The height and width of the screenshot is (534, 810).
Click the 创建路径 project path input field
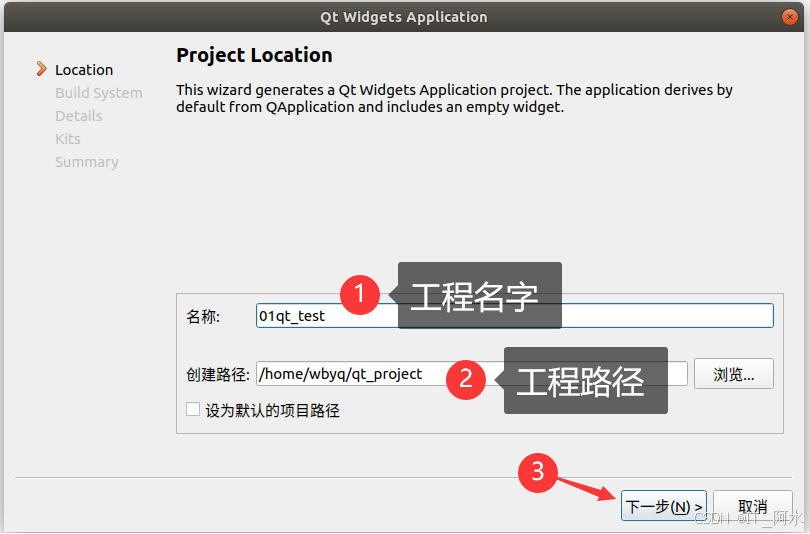point(472,373)
